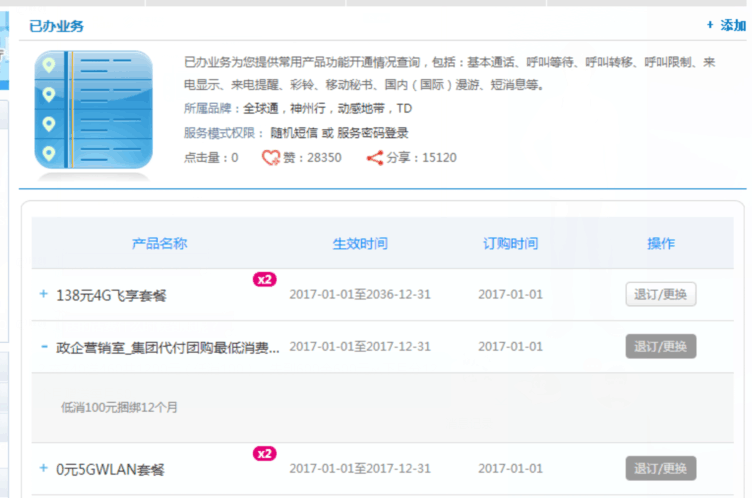The width and height of the screenshot is (752, 498).
Task: Click the 订购时间 column header
Action: tap(510, 243)
